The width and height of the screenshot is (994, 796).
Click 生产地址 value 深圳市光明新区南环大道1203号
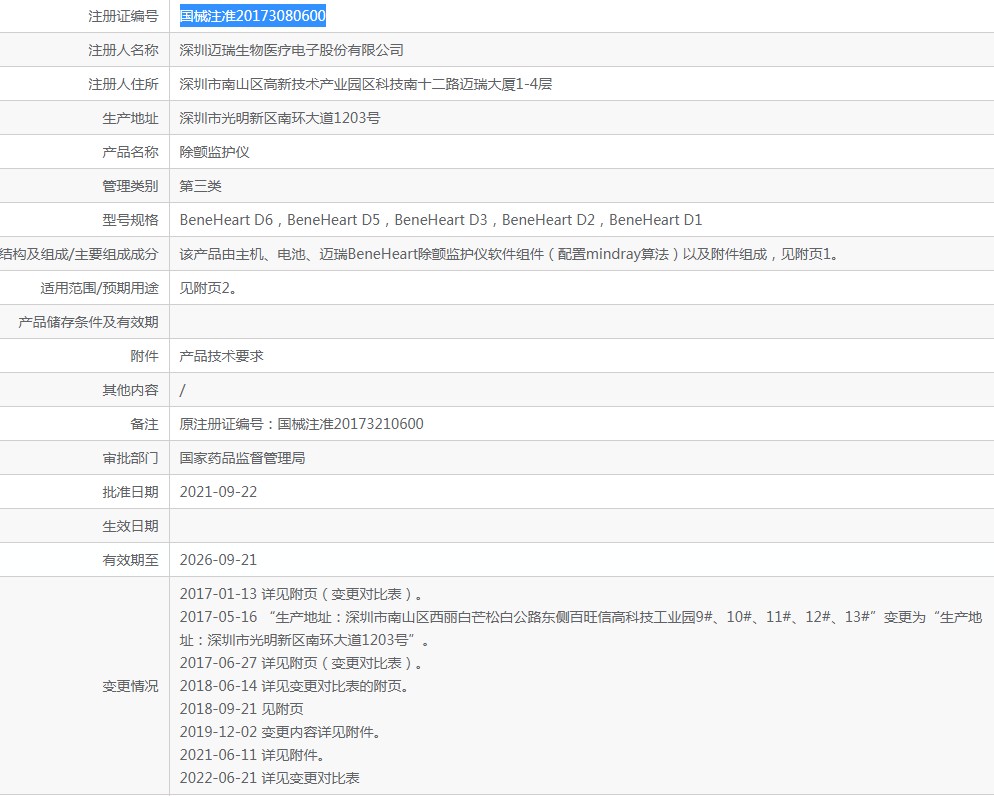pyautogui.click(x=280, y=119)
